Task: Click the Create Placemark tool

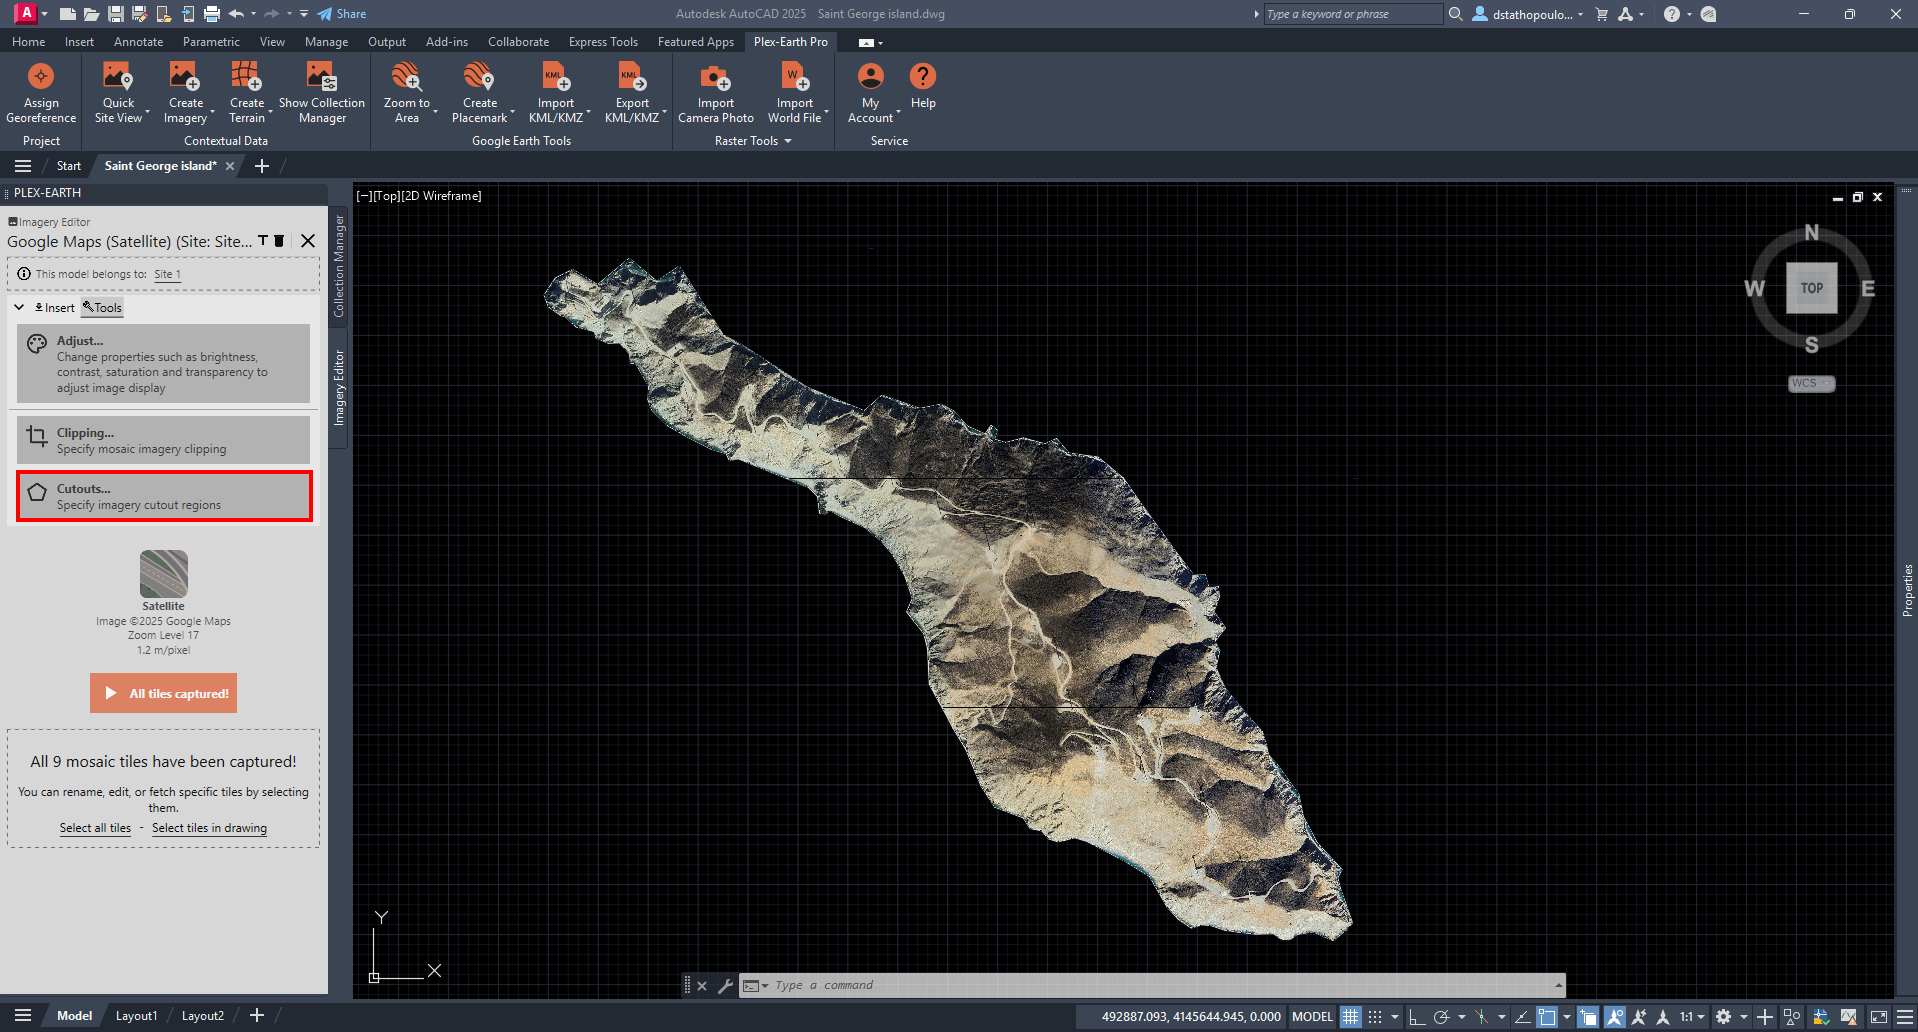Action: point(479,93)
